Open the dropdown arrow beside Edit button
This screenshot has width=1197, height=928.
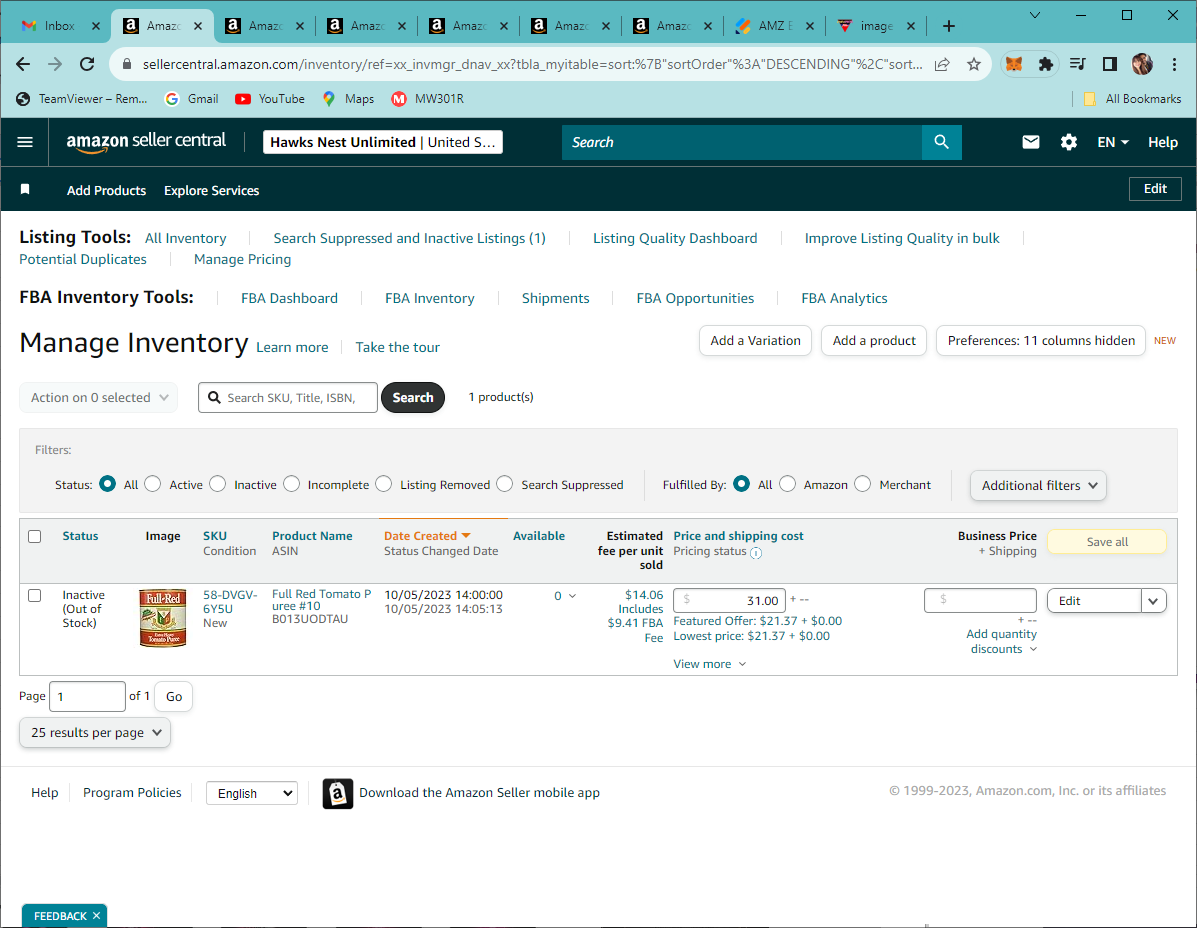(1153, 601)
